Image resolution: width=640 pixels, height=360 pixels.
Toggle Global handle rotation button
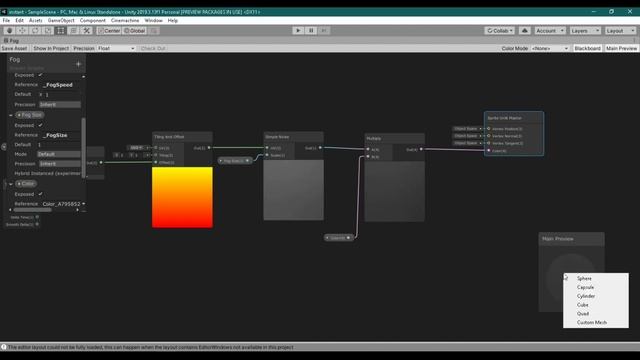tap(134, 31)
